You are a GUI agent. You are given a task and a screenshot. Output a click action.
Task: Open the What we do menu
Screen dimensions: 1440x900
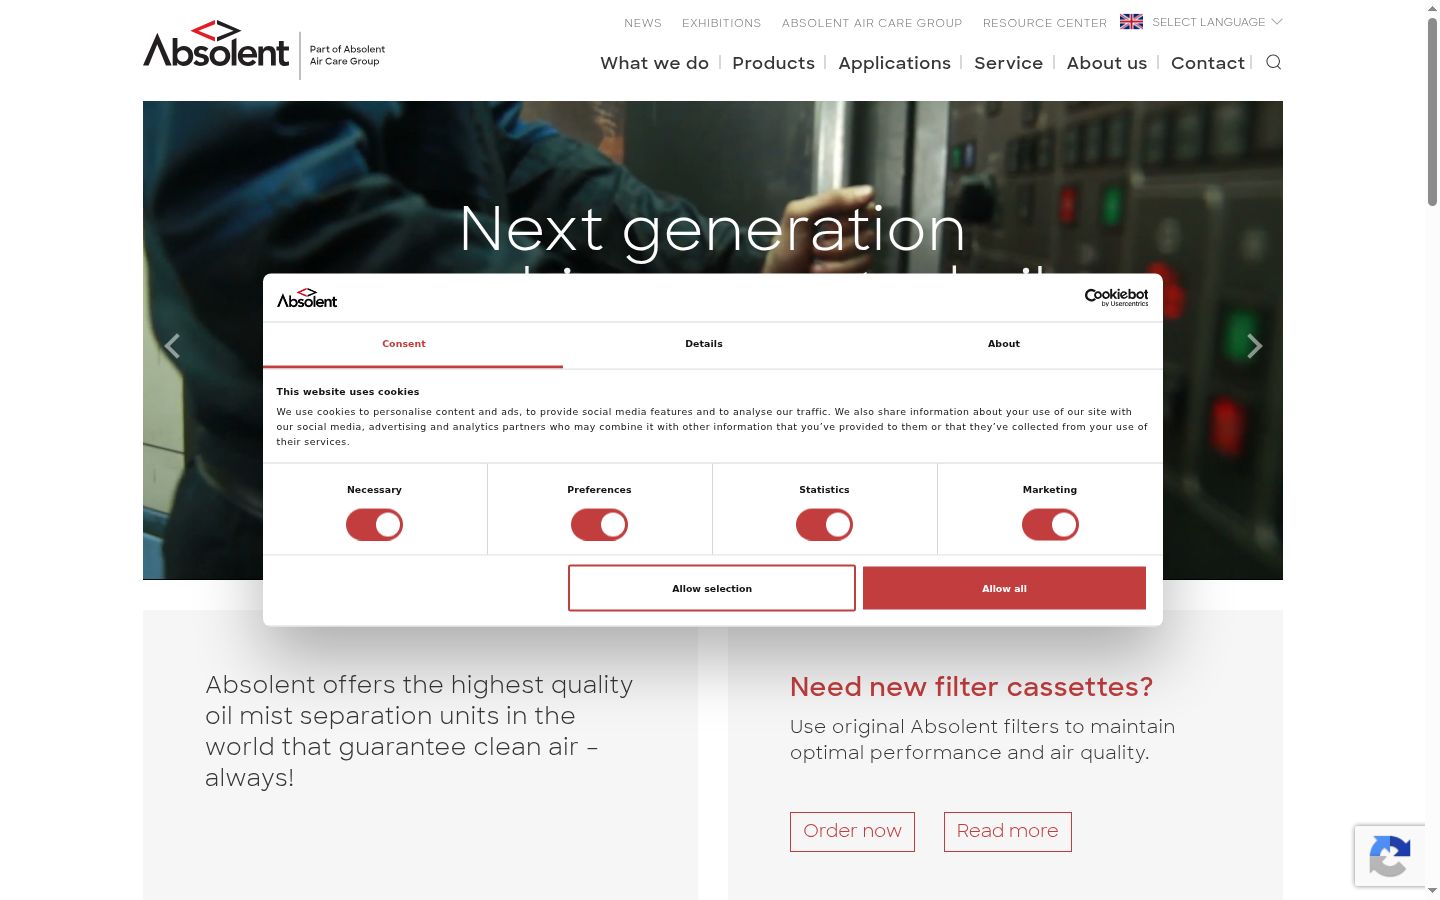point(654,63)
